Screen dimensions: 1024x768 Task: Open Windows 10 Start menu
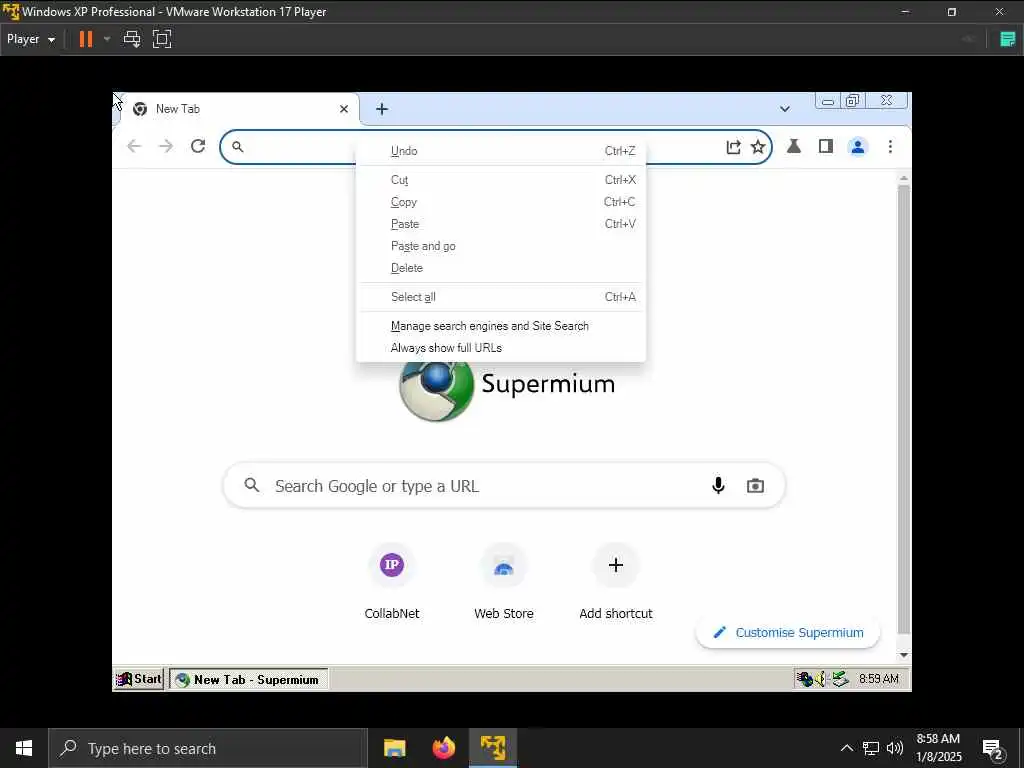[x=24, y=748]
